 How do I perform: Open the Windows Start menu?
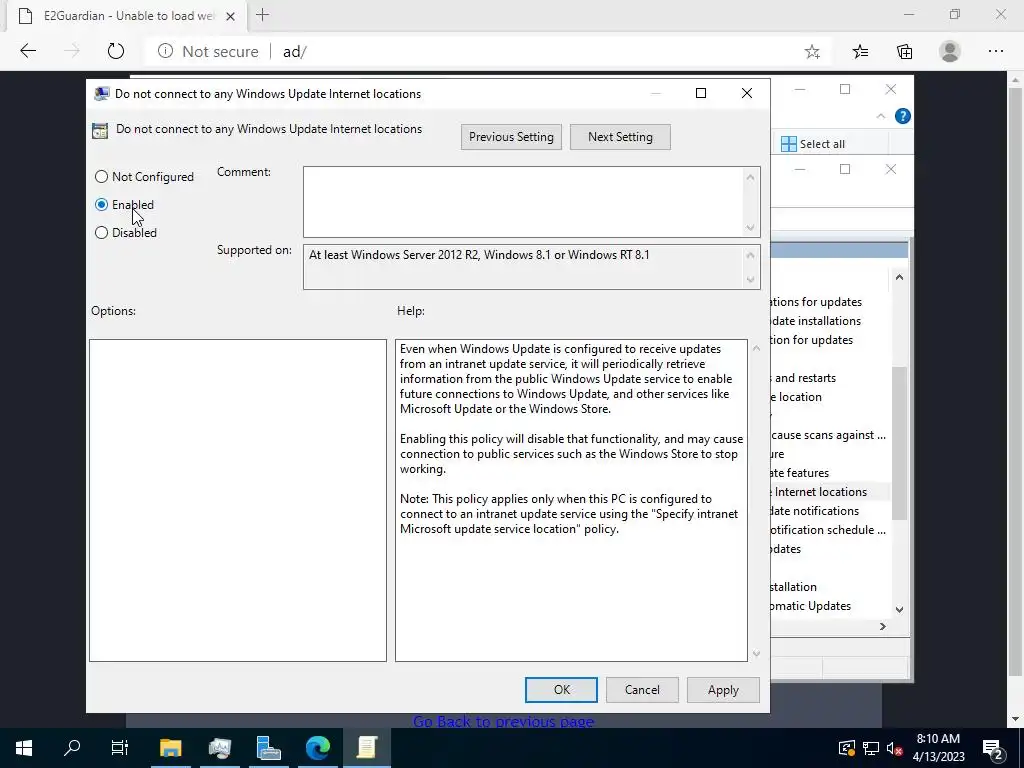coord(24,748)
